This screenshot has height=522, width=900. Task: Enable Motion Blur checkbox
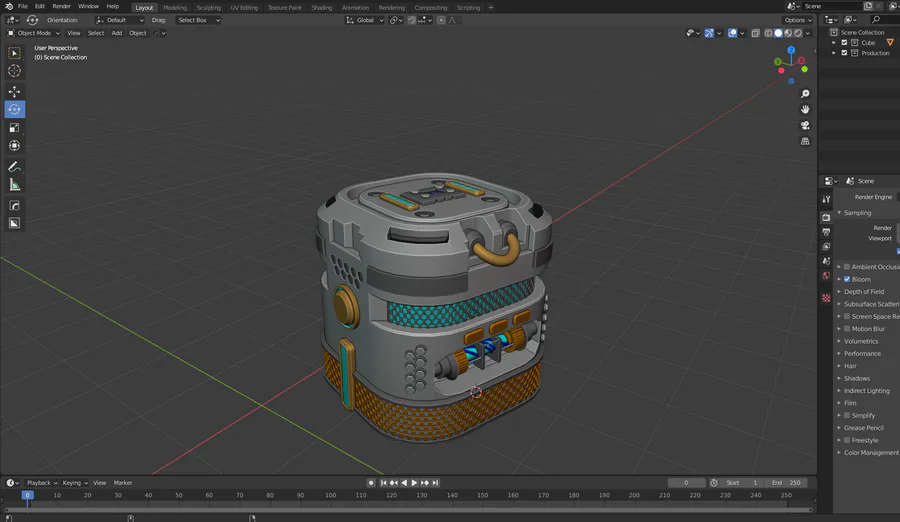coord(847,329)
